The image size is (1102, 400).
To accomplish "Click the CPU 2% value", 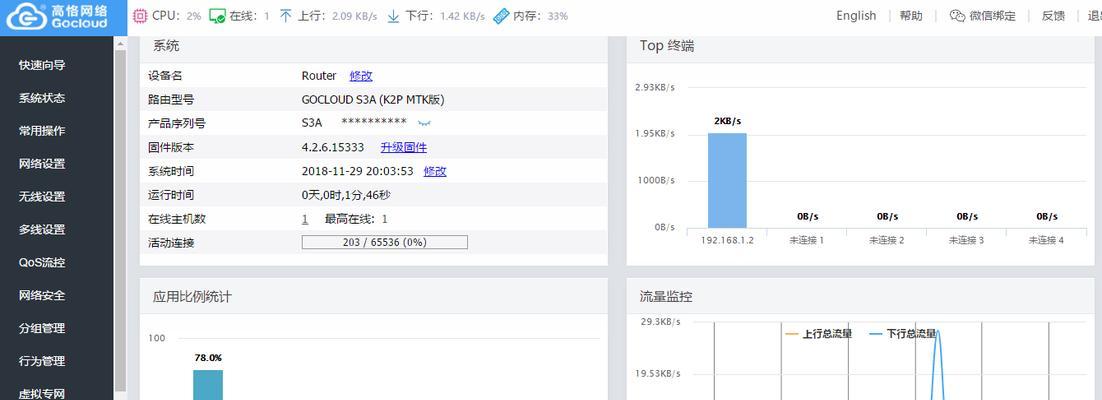I will click(x=194, y=16).
